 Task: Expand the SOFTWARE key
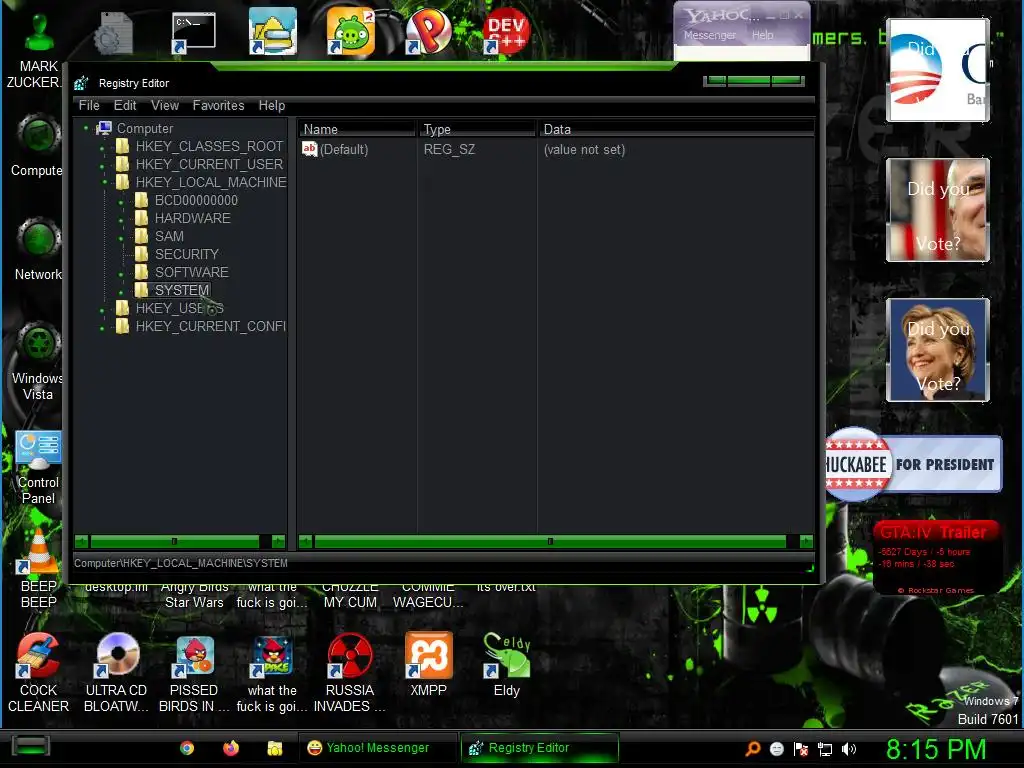pos(121,275)
